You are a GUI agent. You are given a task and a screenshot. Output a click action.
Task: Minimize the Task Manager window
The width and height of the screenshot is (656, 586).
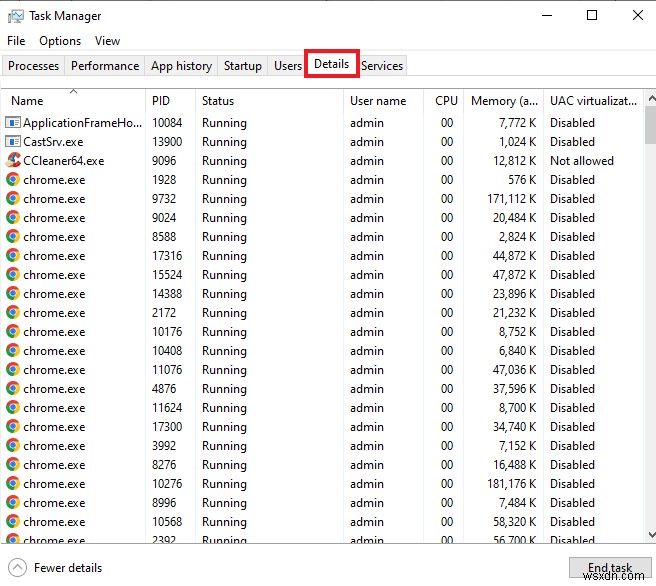click(x=547, y=16)
